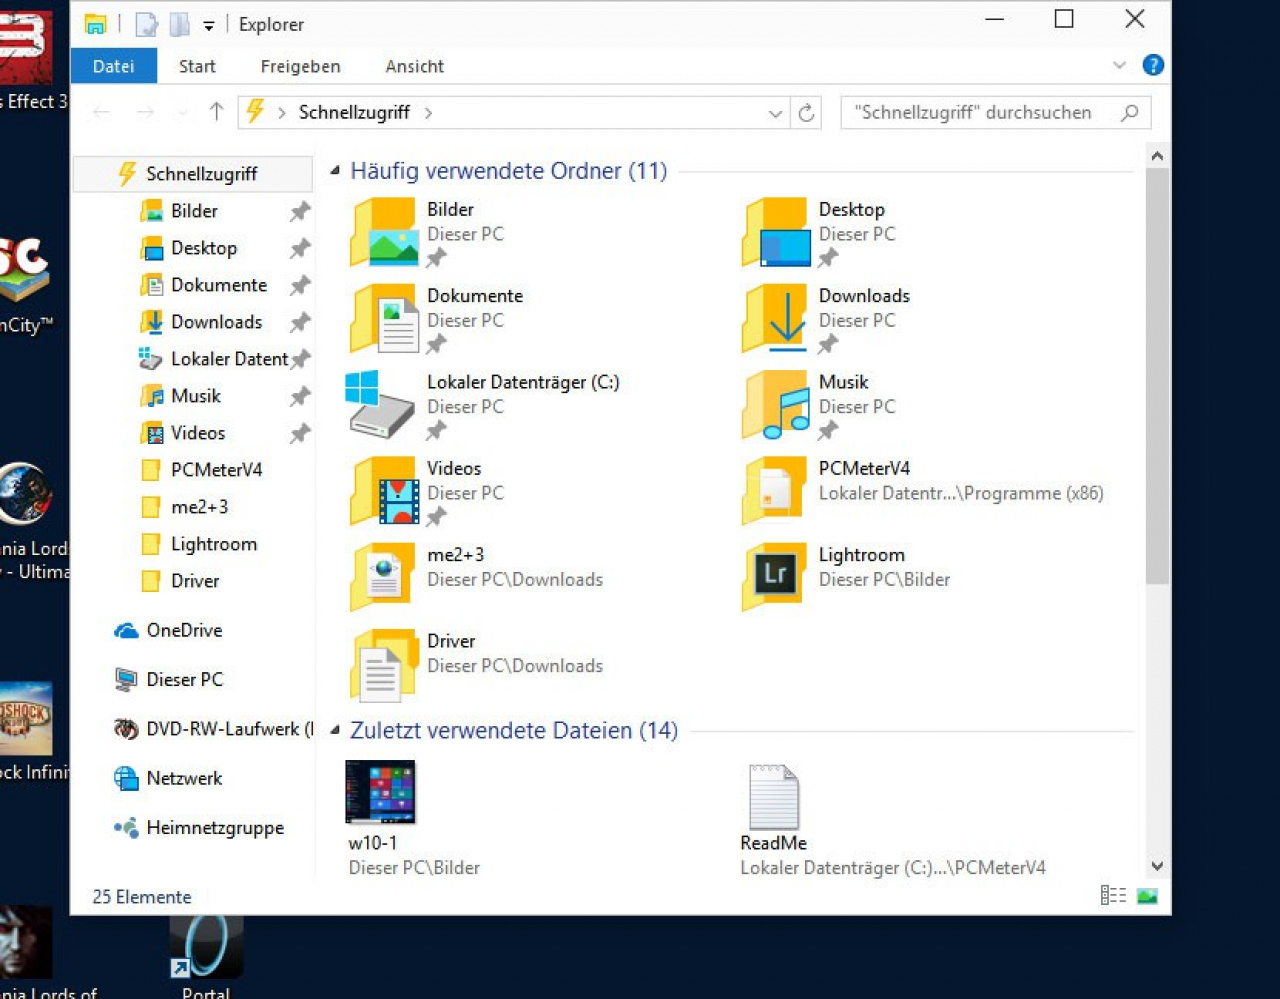The width and height of the screenshot is (1280, 999).
Task: Select DVD-RW-Laufwerk in navigation pane
Action: (213, 729)
